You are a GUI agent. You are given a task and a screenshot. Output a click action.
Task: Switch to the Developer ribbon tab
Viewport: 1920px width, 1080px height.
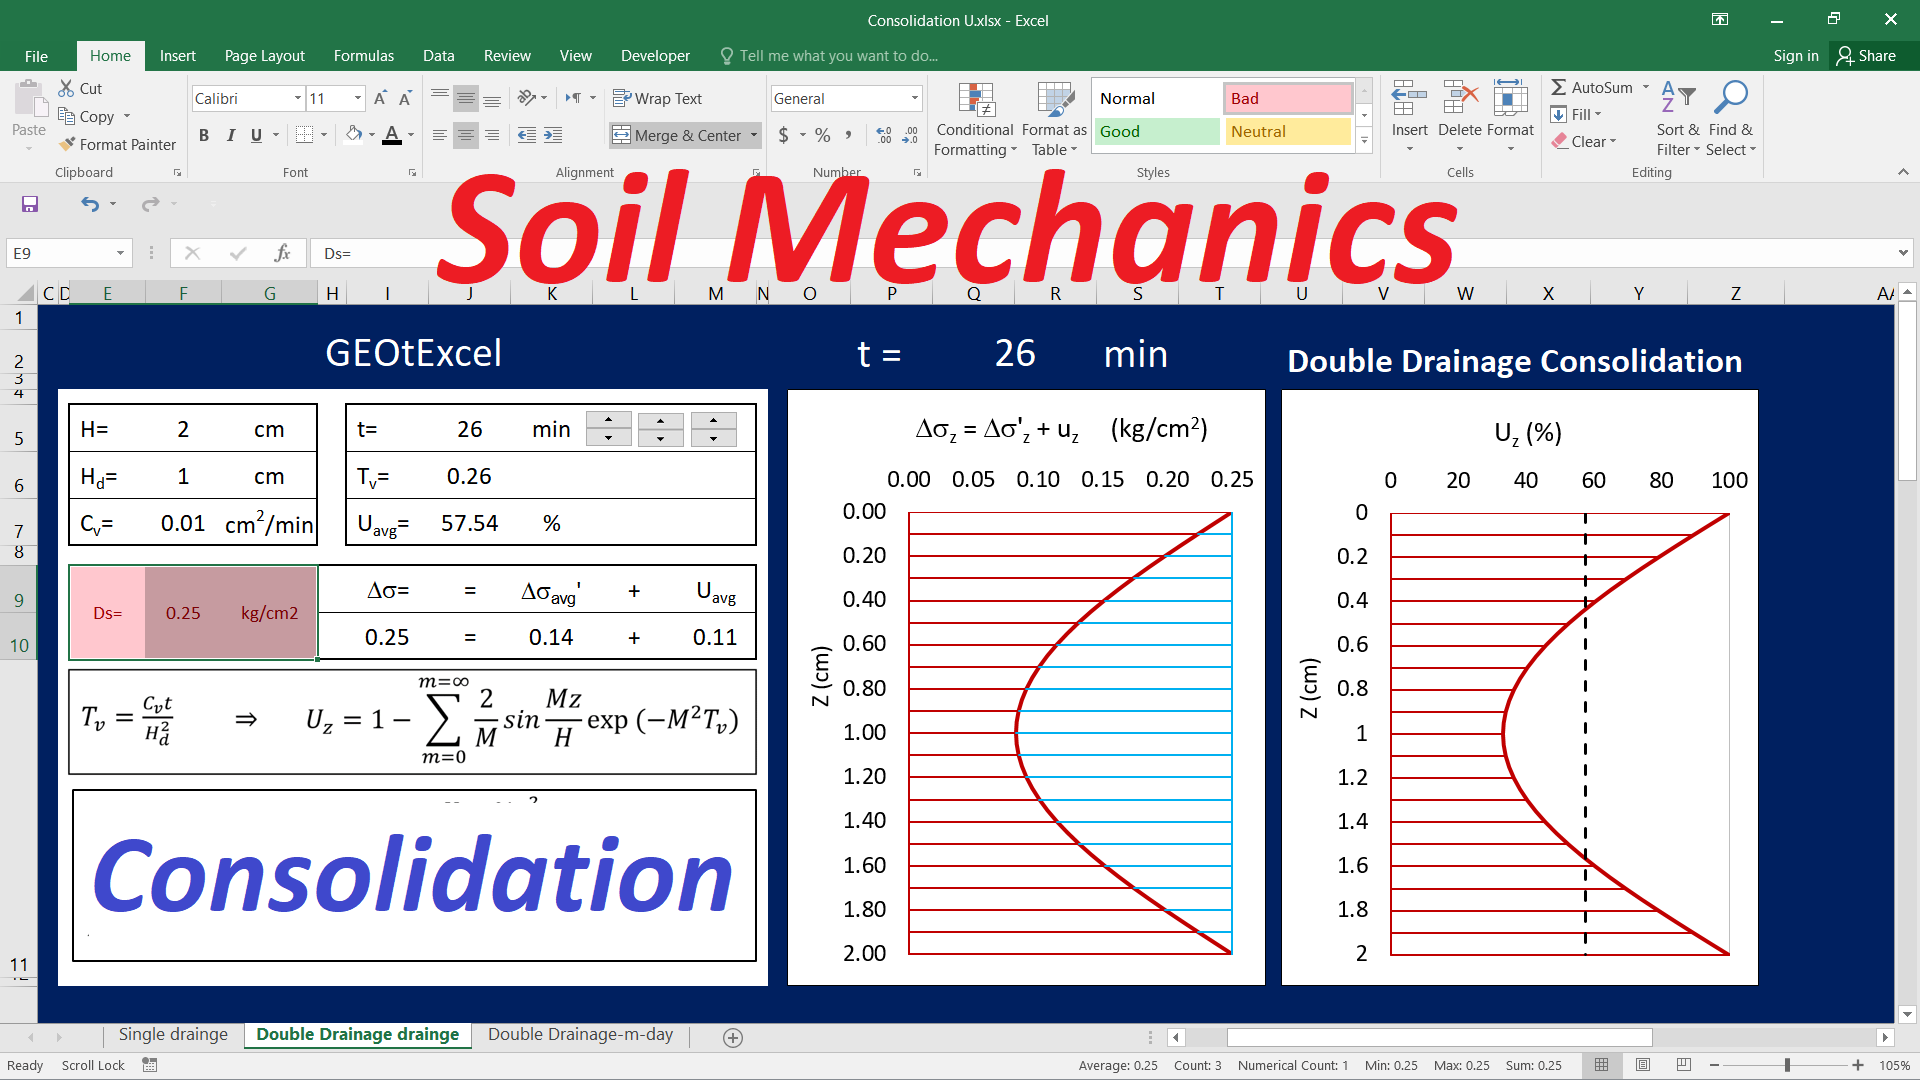coord(655,56)
